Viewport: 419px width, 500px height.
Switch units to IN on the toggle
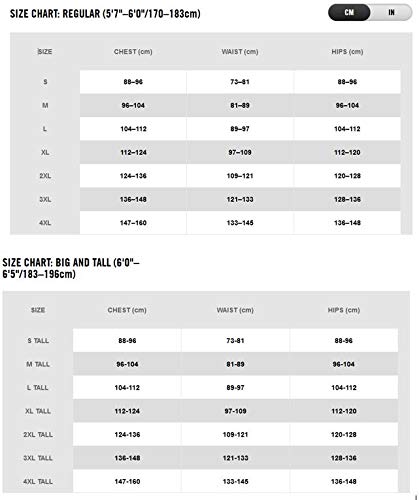(391, 13)
